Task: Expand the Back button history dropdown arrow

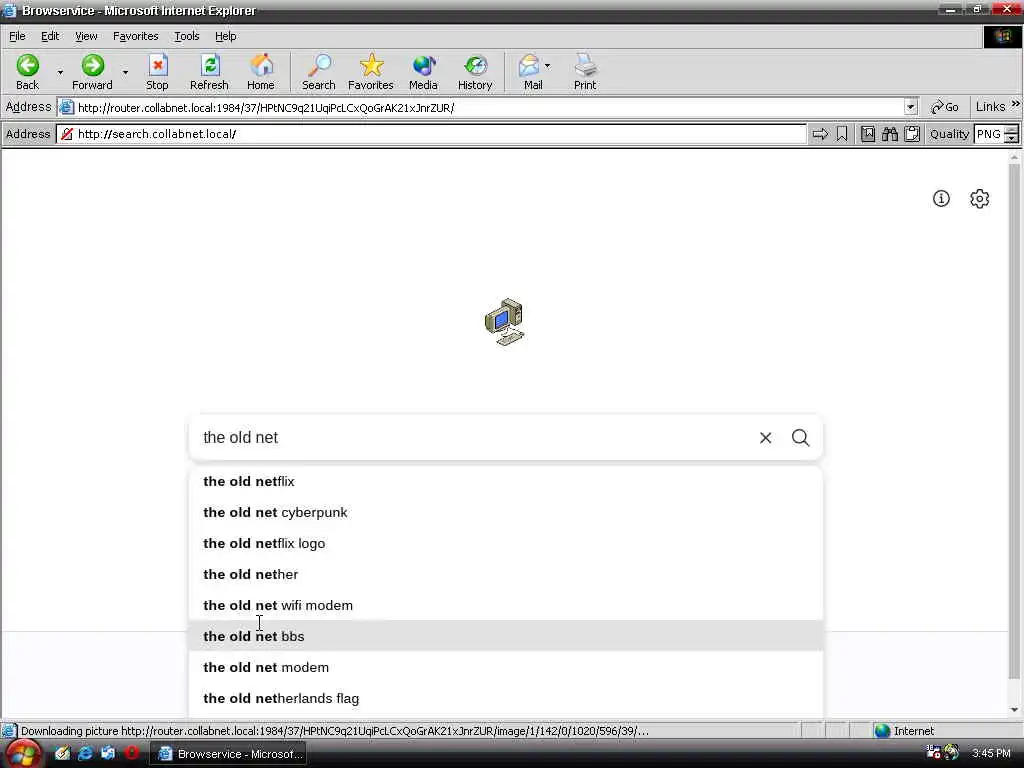Action: tap(60, 72)
